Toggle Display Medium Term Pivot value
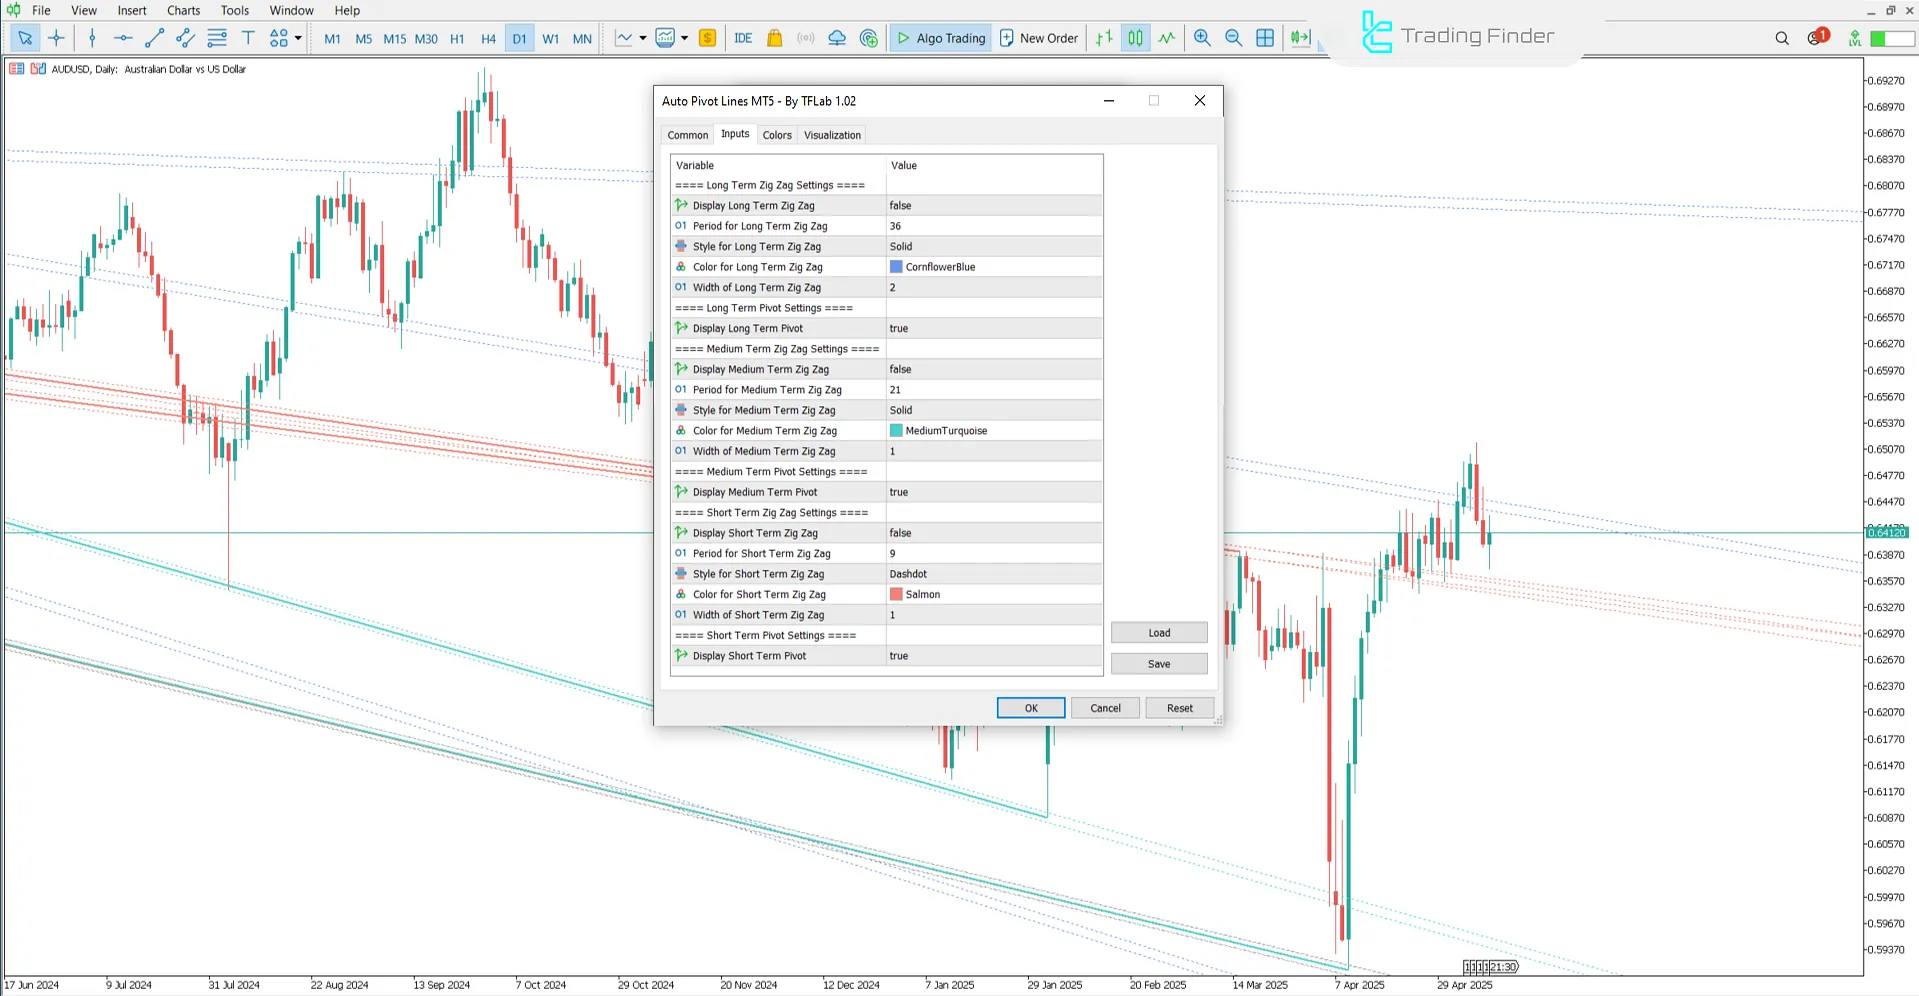Image resolution: width=1919 pixels, height=996 pixels. [993, 491]
